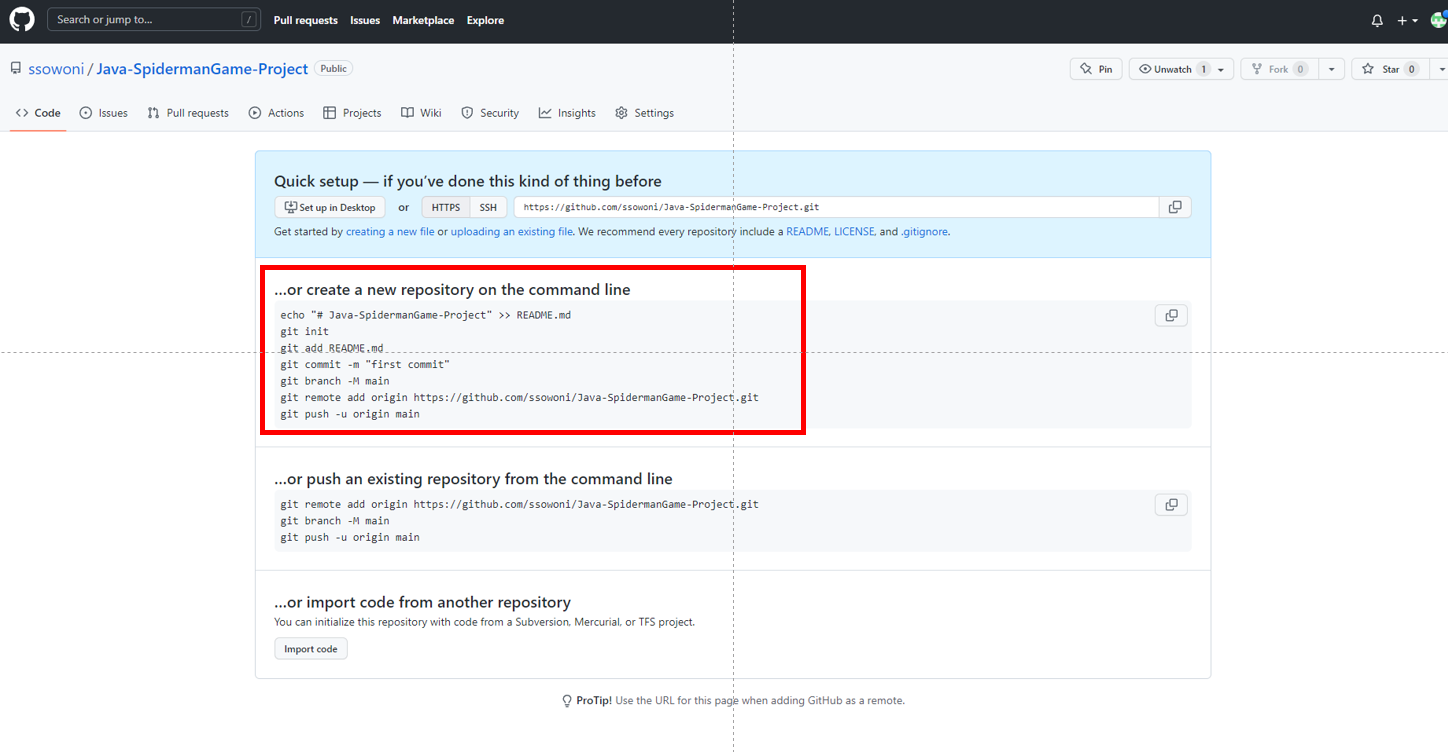The image size is (1448, 752).
Task: Pin this repository
Action: pyautogui.click(x=1095, y=69)
